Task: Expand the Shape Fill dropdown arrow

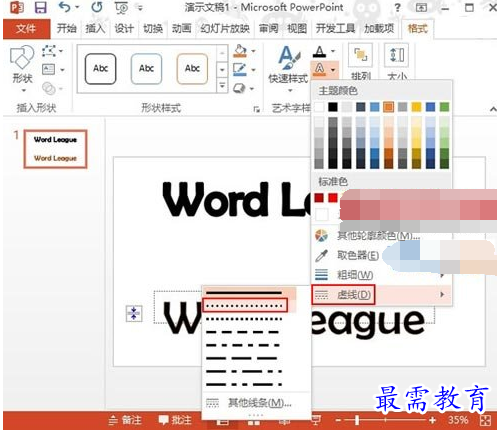Action: point(254,51)
